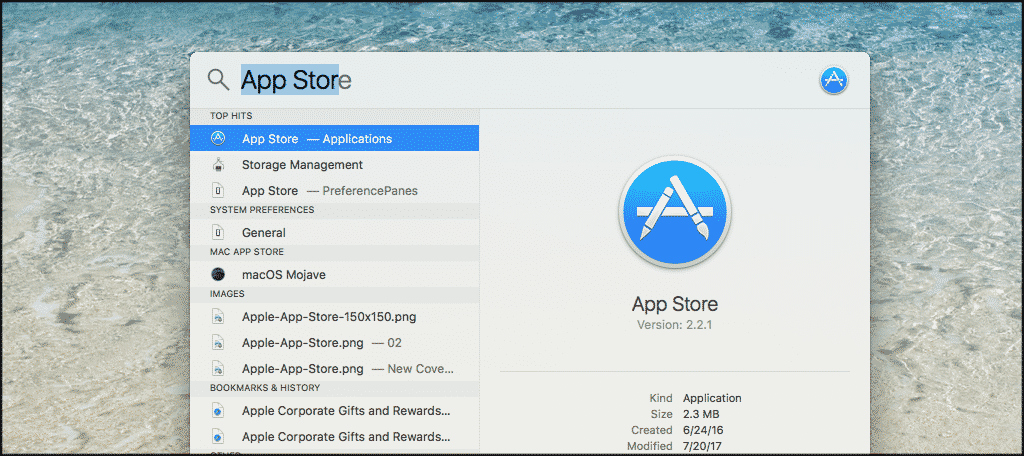Click the App Store Applications row icon

[218, 138]
